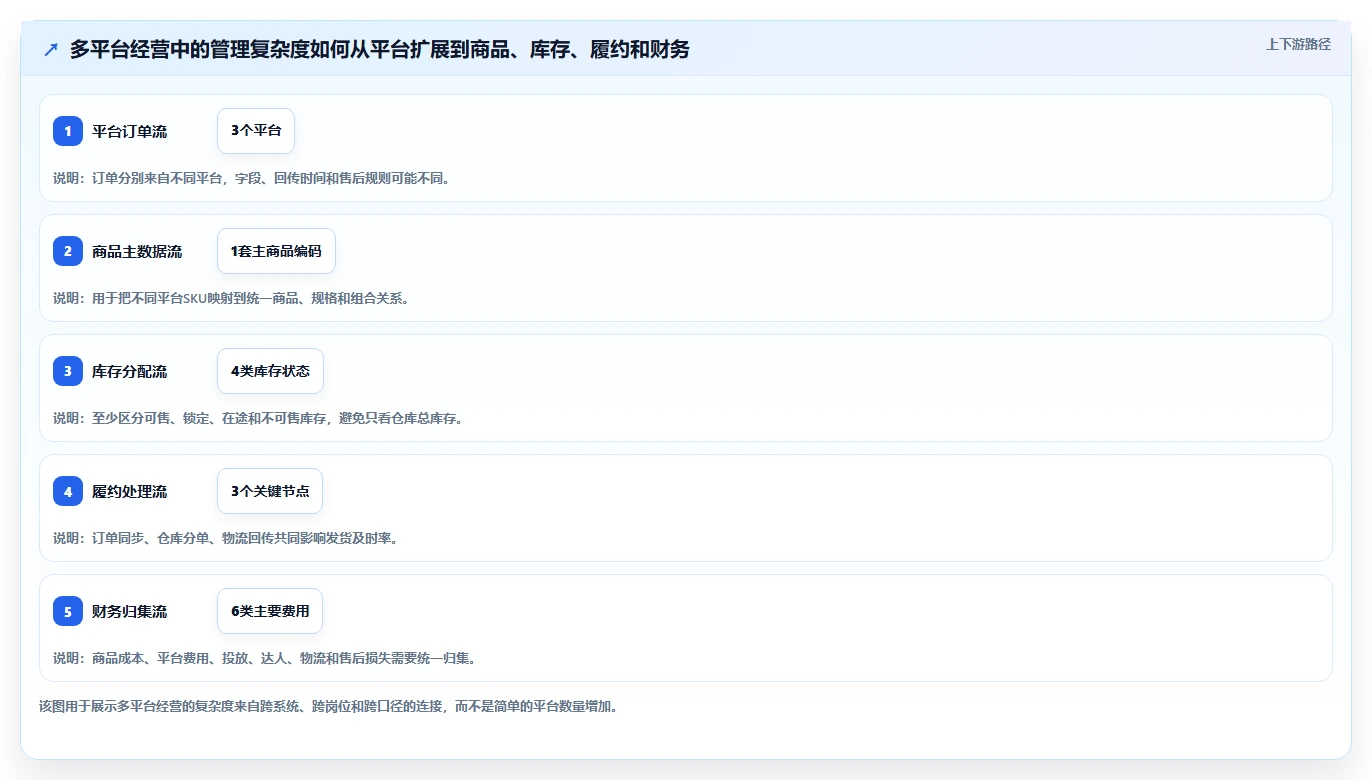
Task: Click the 库存分配流 heading
Action: click(x=129, y=371)
